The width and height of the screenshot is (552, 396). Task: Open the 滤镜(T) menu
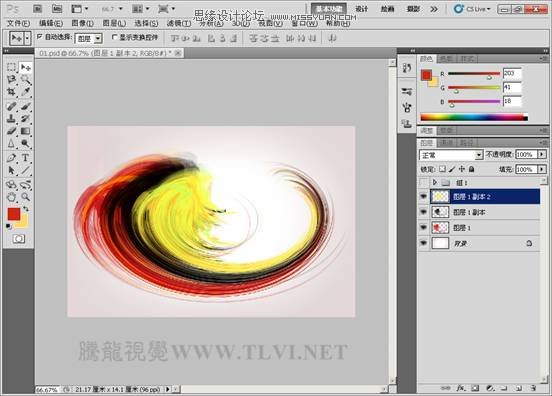tap(179, 23)
